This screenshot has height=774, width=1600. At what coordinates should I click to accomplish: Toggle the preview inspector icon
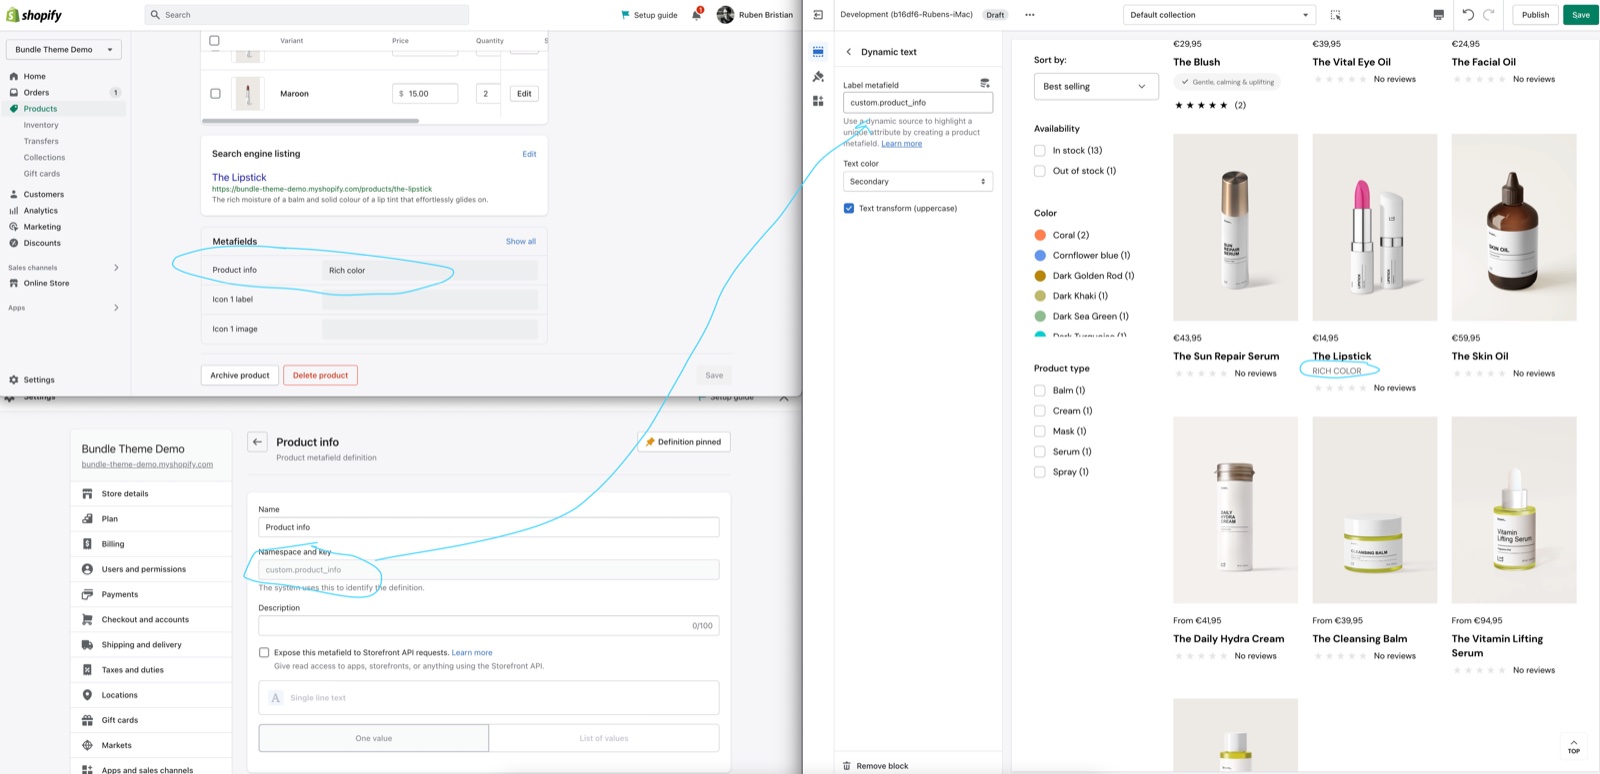tap(1335, 15)
